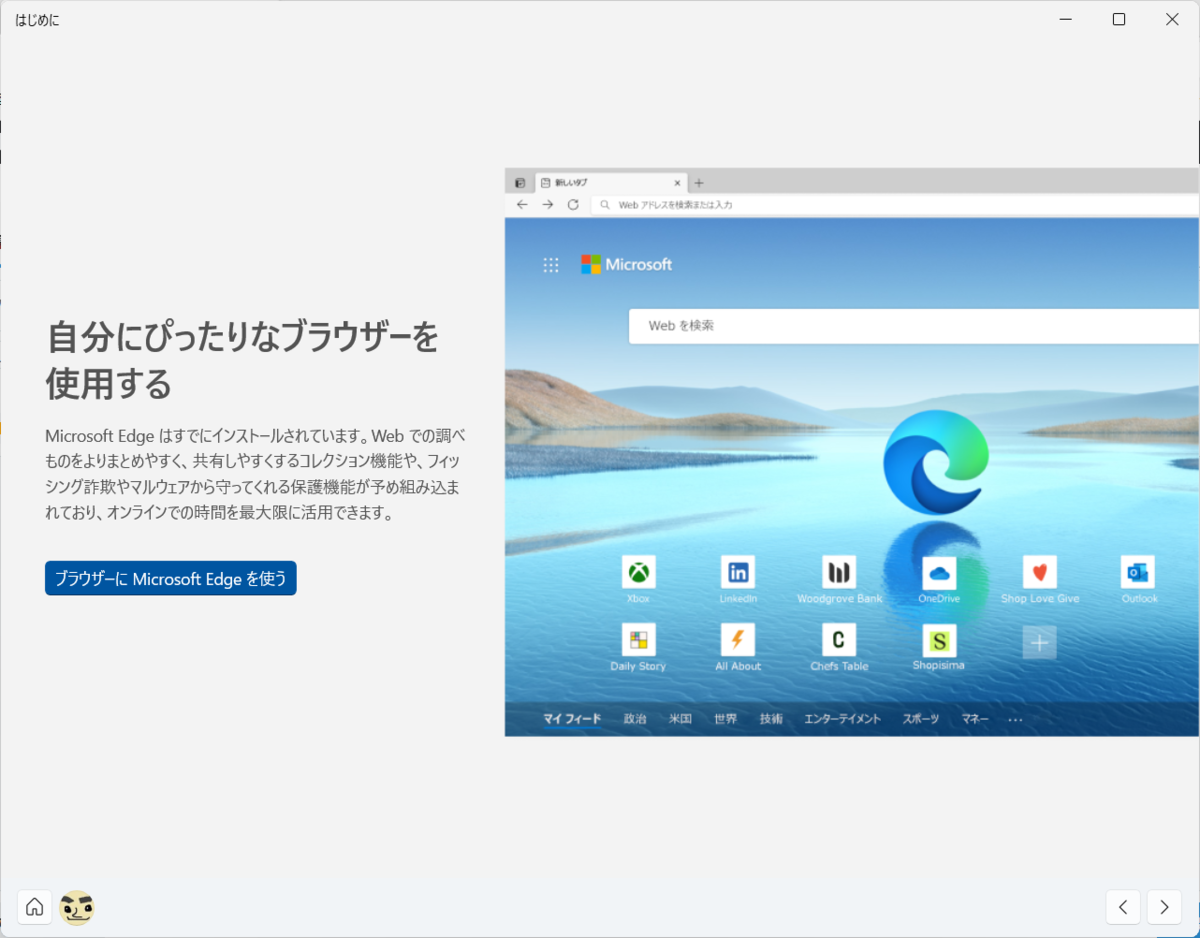Maximize the はじめに window
The width and height of the screenshot is (1200, 938).
tap(1119, 19)
